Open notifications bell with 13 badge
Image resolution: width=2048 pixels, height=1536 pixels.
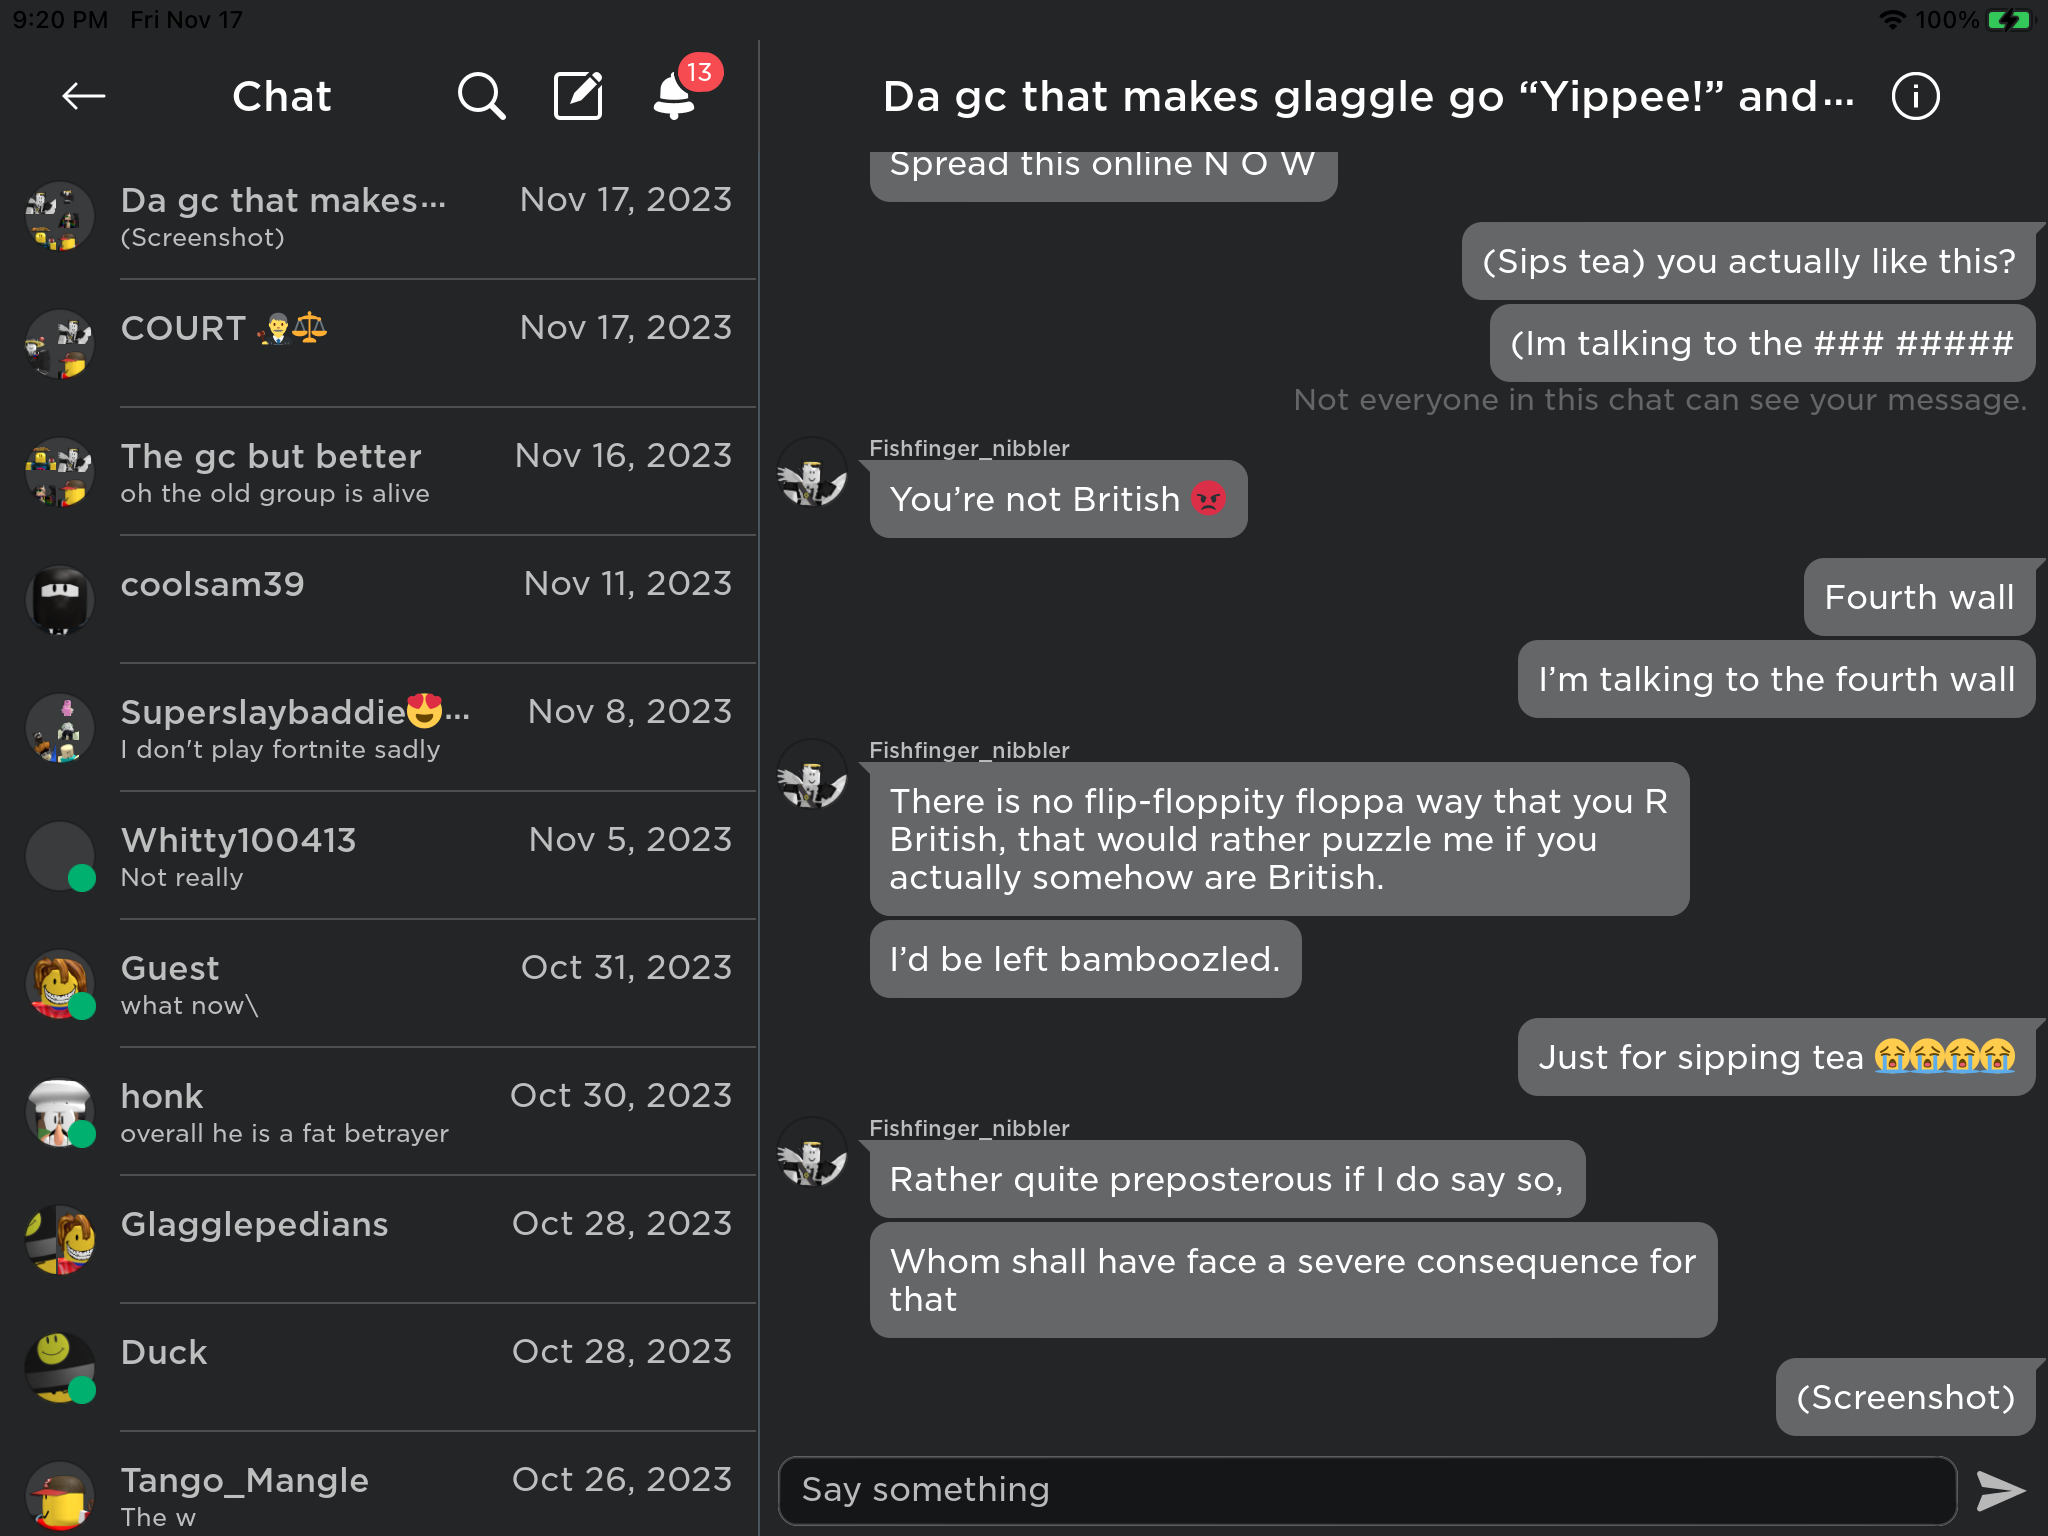675,96
